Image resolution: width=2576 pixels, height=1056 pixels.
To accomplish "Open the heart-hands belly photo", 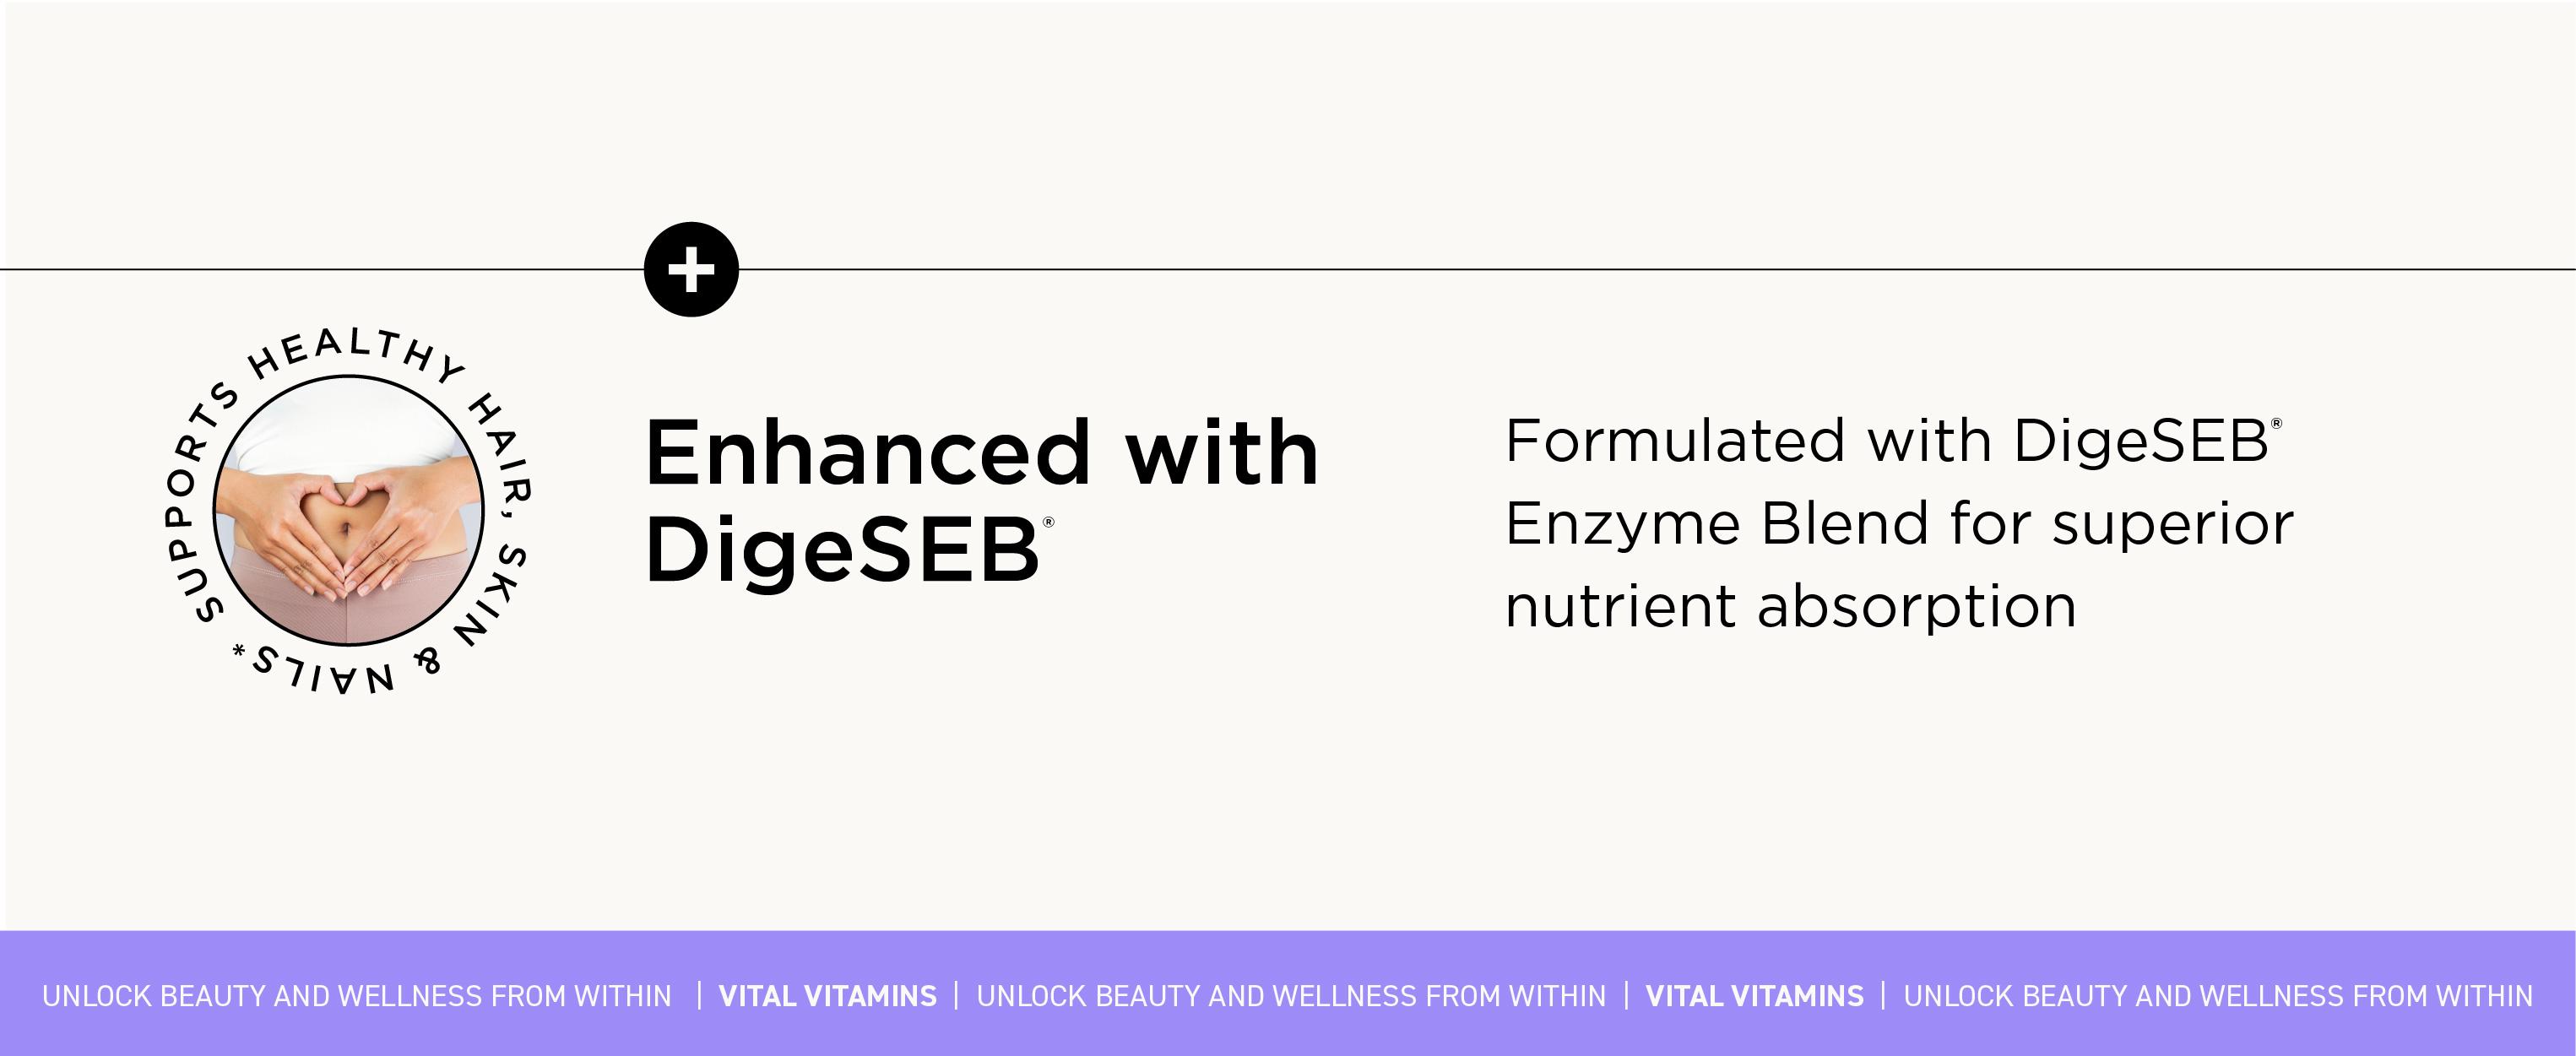I will (x=349, y=511).
